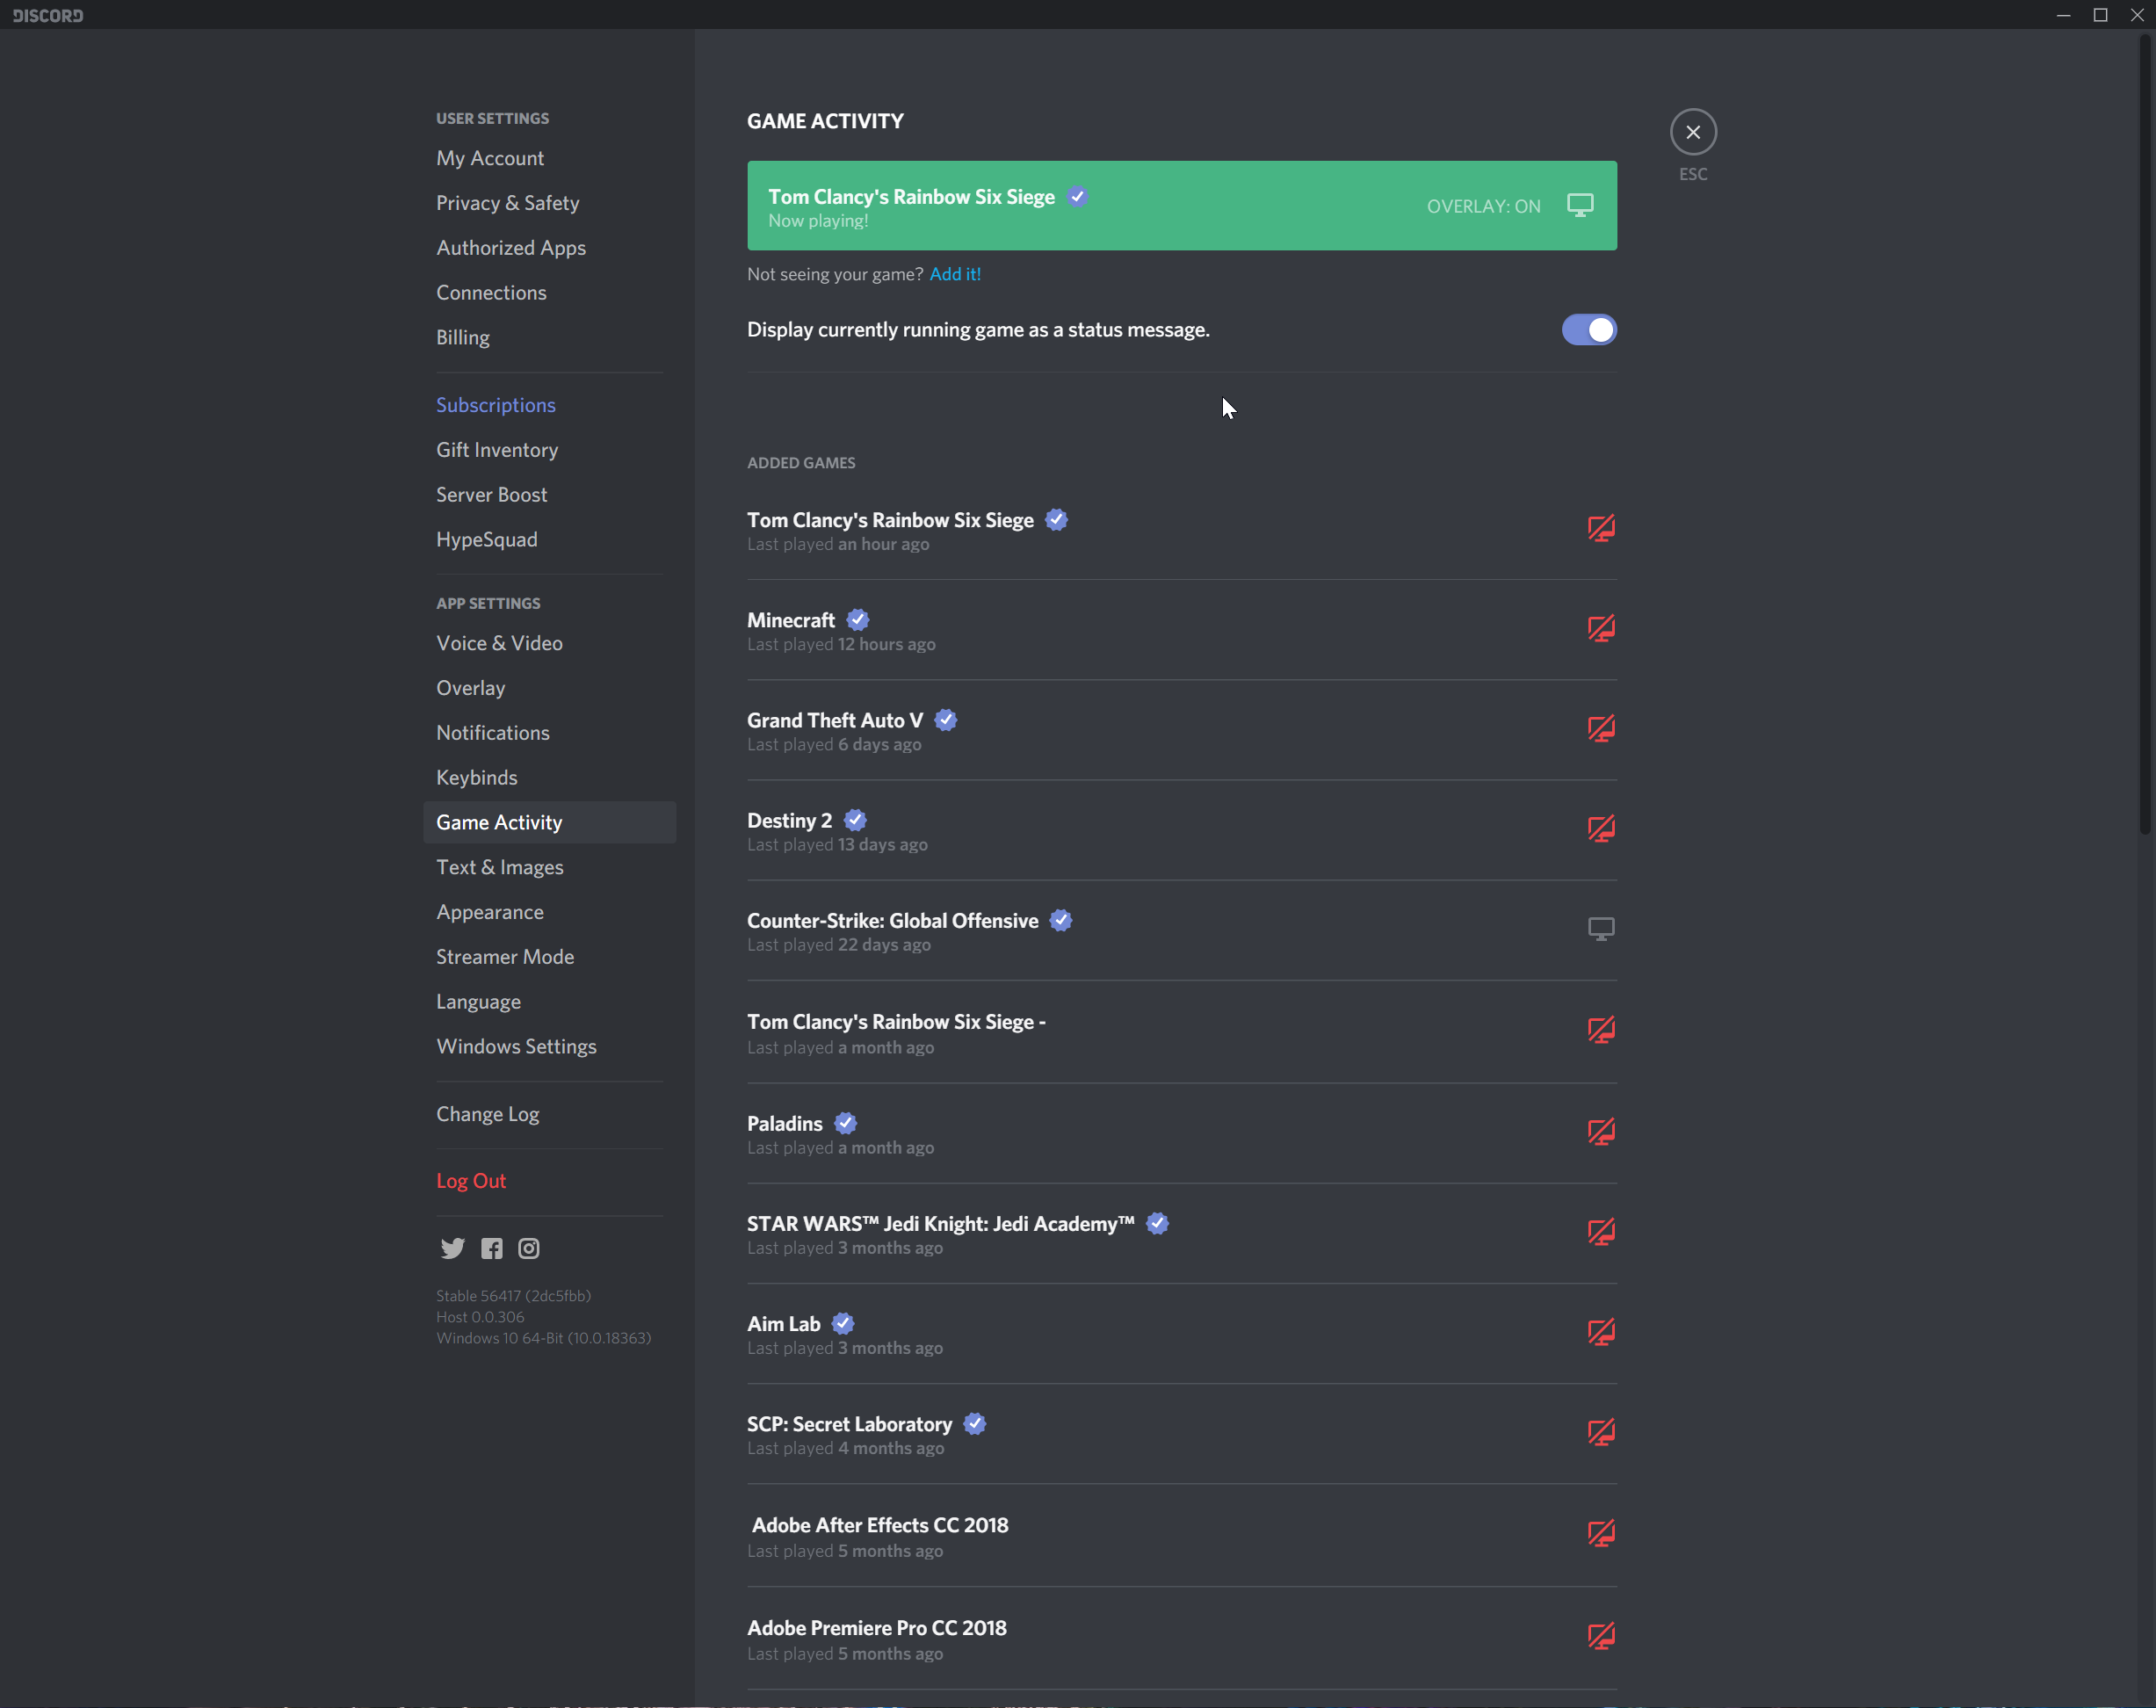Toggle overlay icon for Destiny 2
2156x1708 pixels.
click(1600, 829)
